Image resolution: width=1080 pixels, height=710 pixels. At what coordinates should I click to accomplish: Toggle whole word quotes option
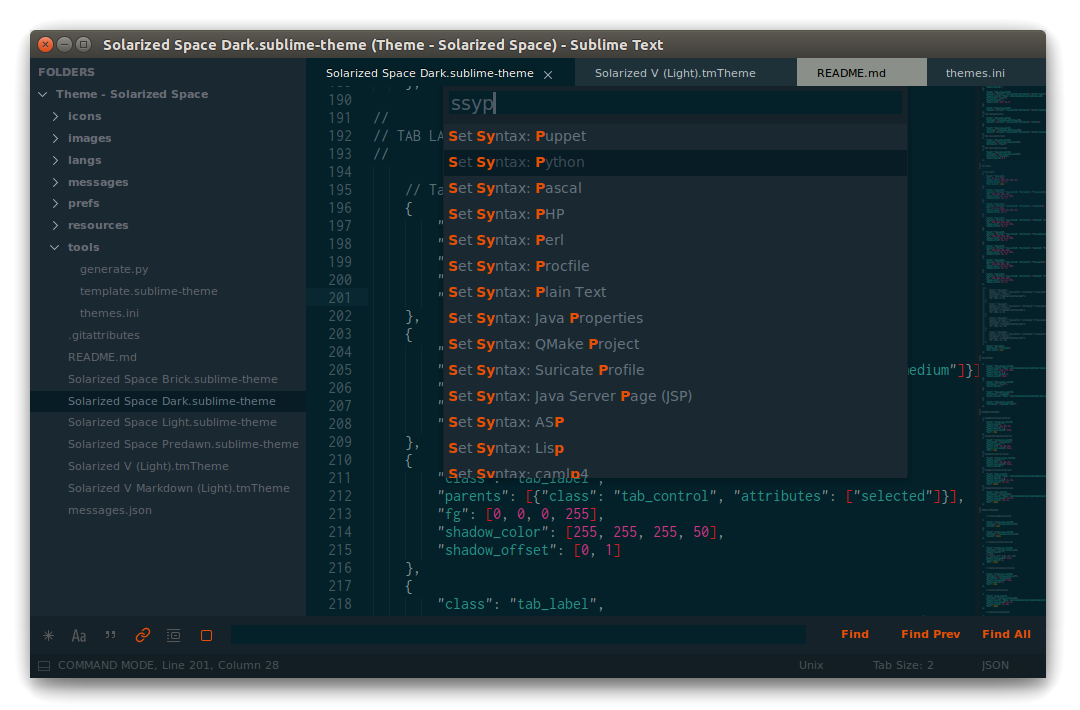click(x=110, y=635)
